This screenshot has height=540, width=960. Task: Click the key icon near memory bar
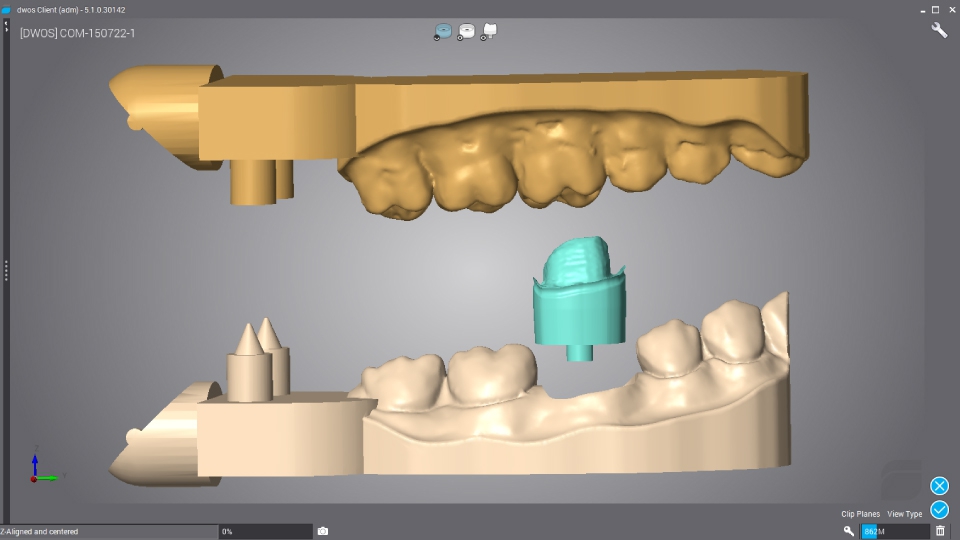(849, 531)
